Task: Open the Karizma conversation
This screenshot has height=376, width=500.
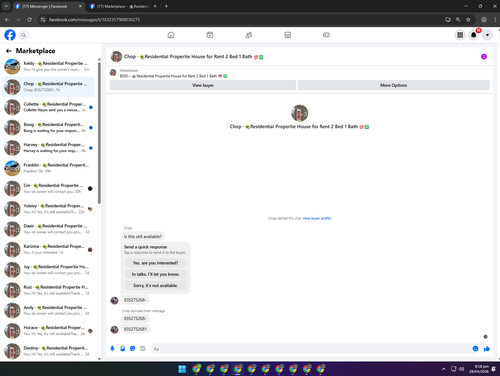Action: [49, 249]
